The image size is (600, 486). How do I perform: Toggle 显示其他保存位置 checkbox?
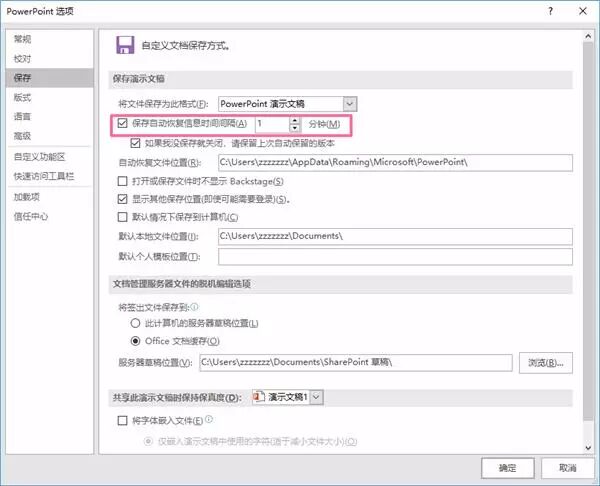(122, 199)
